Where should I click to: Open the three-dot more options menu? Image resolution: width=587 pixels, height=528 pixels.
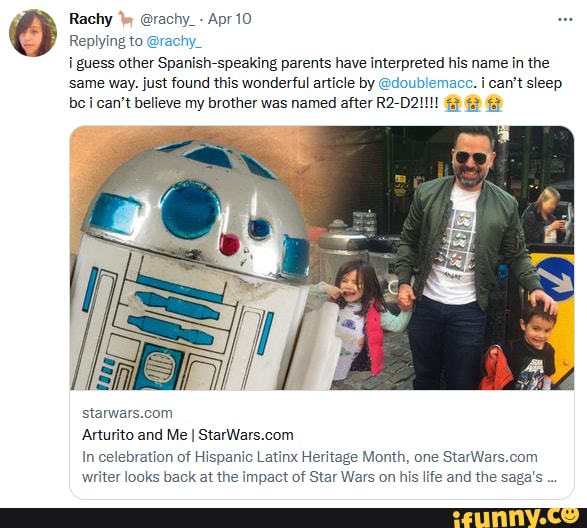565,19
